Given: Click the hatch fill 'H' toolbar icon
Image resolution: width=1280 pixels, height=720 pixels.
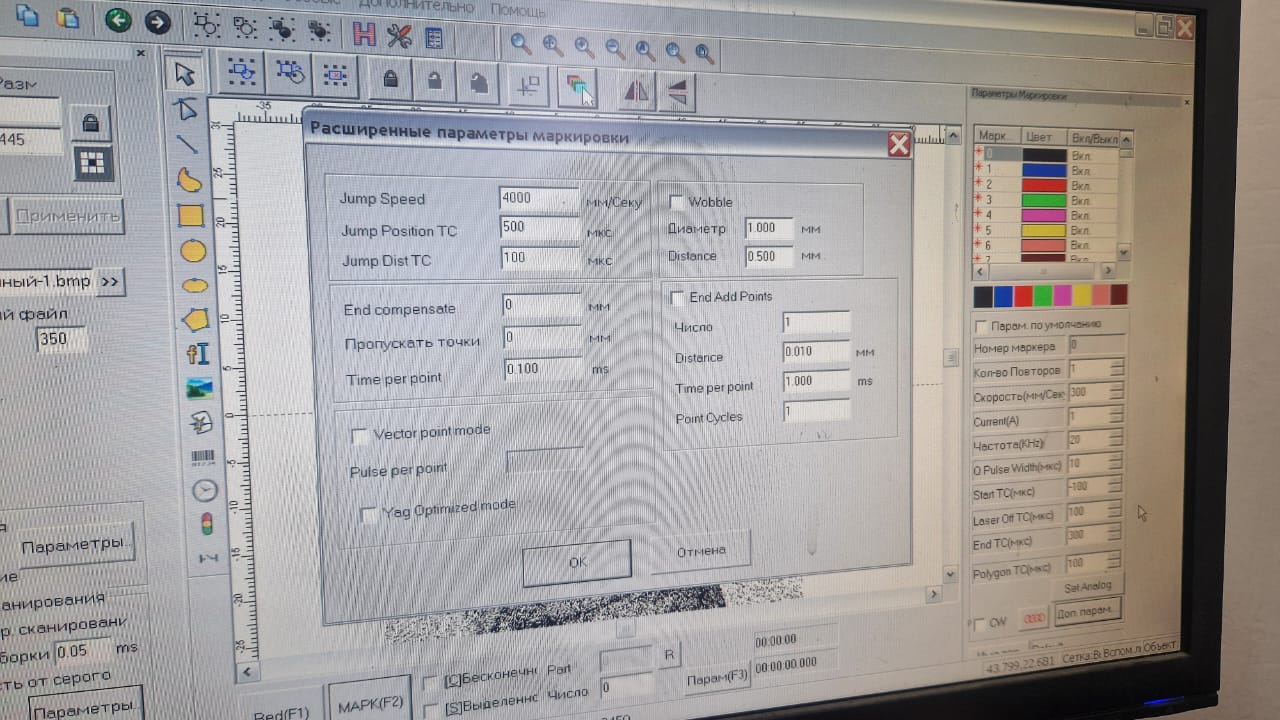Looking at the screenshot, I should [x=364, y=35].
